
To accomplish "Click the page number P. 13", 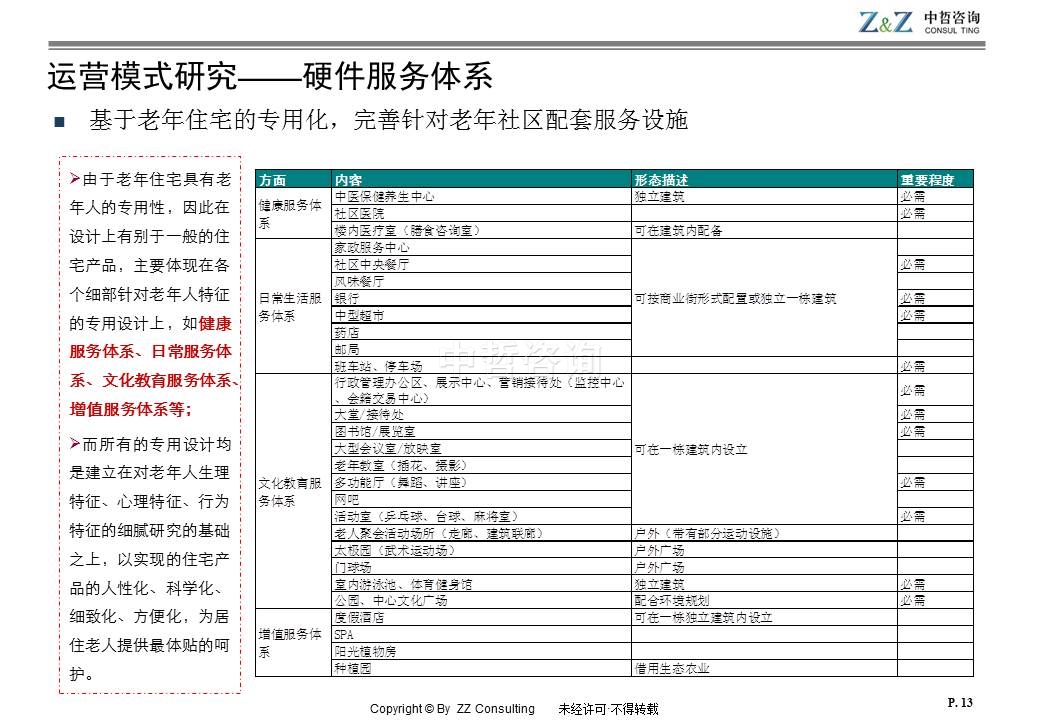I will [x=958, y=704].
